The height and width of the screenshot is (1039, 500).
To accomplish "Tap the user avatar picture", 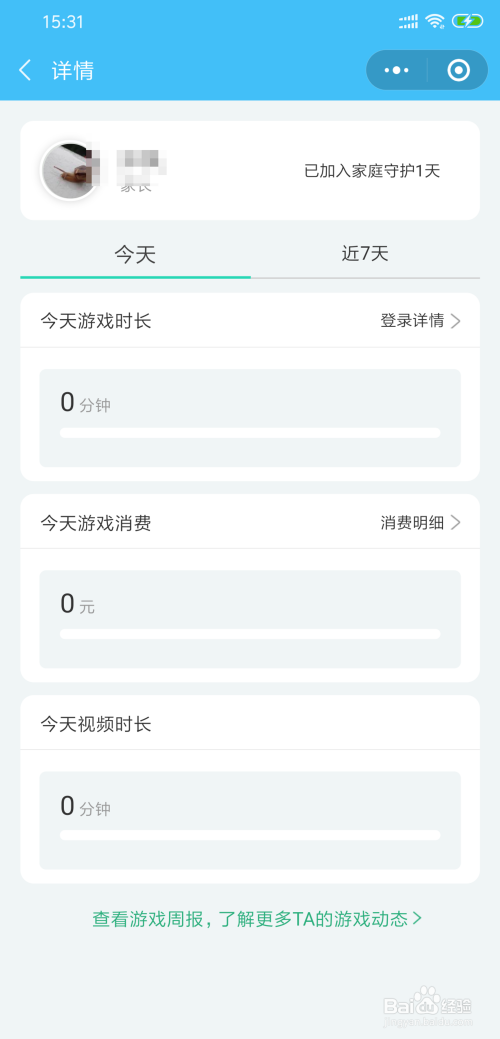I will pyautogui.click(x=71, y=171).
